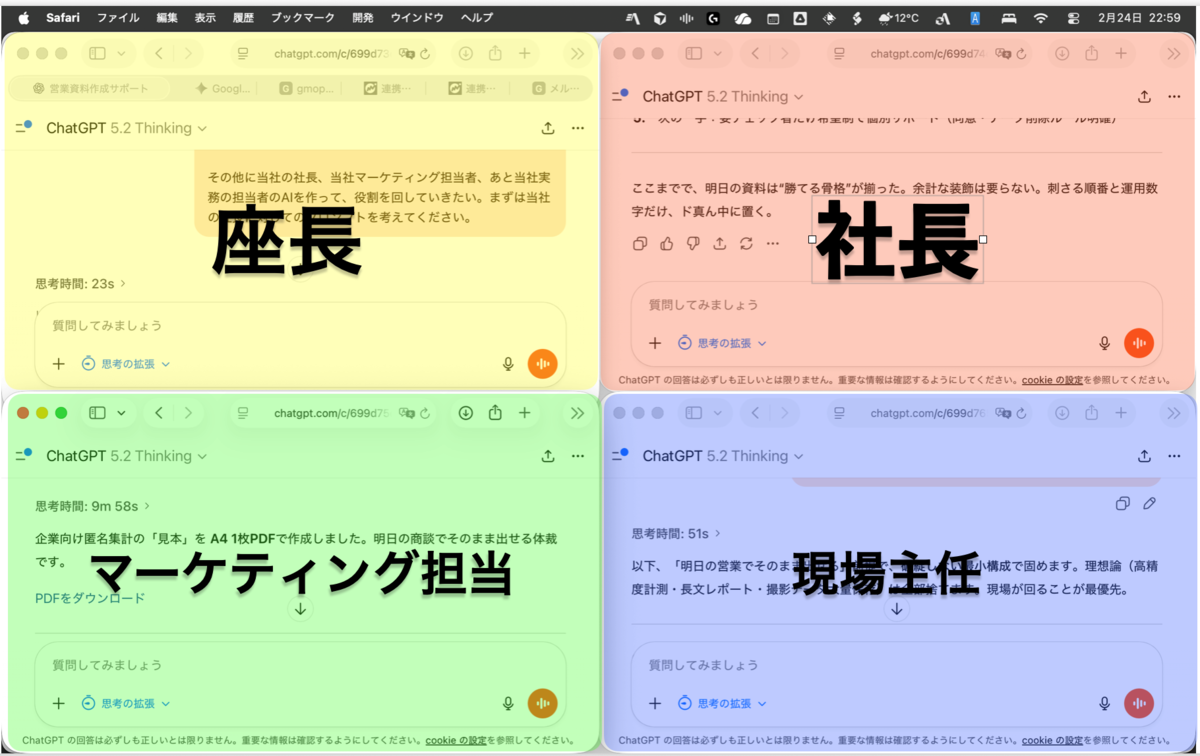
Task: Toggle Safari sidebar in green window
Action: pos(97,413)
